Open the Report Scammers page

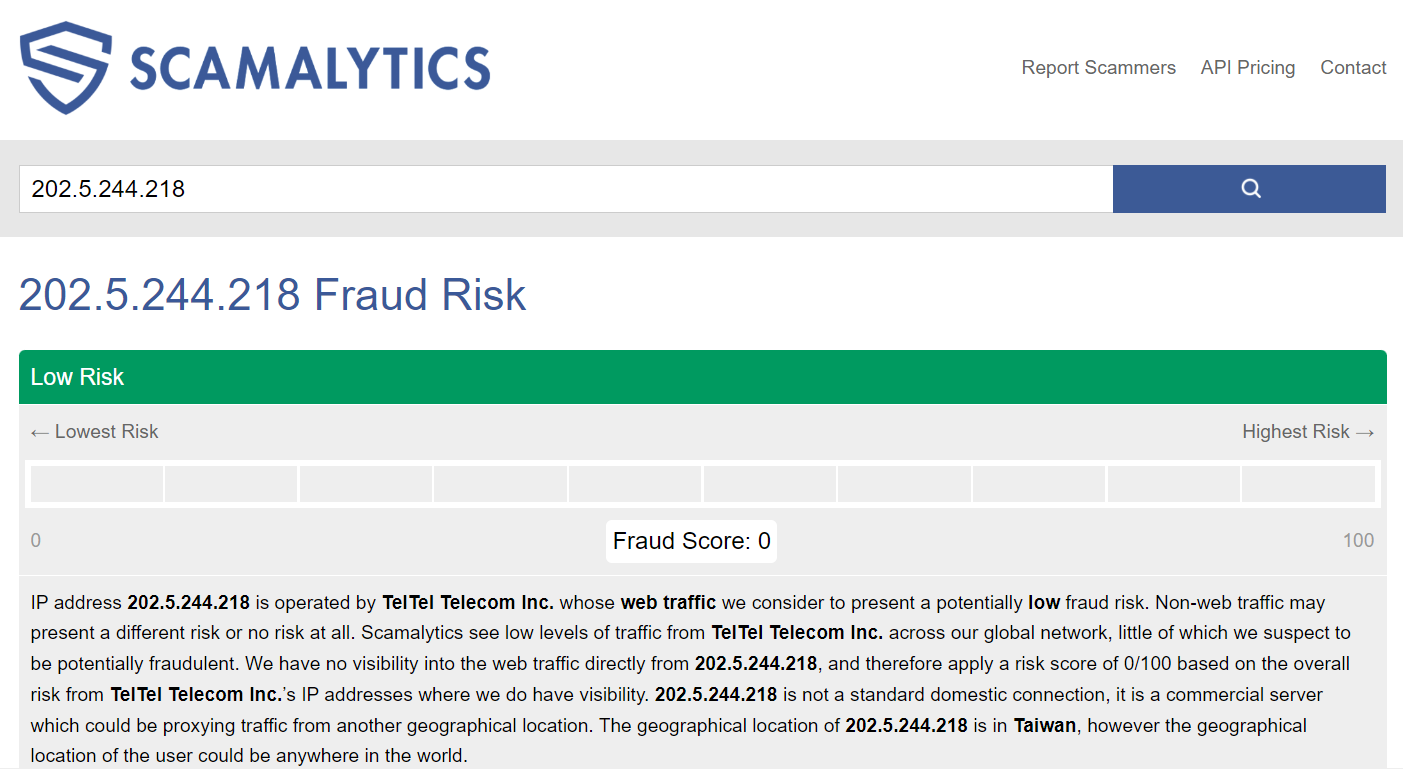click(1098, 67)
